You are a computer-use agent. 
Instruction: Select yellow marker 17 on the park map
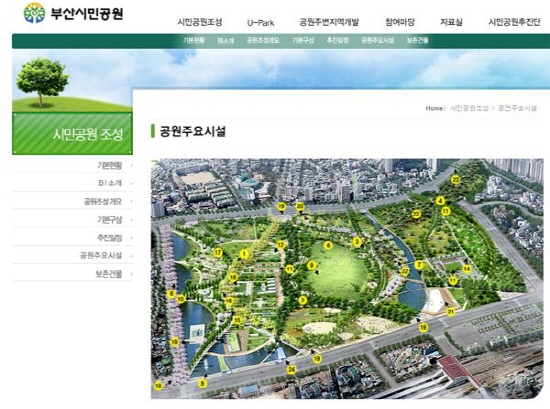(218, 253)
